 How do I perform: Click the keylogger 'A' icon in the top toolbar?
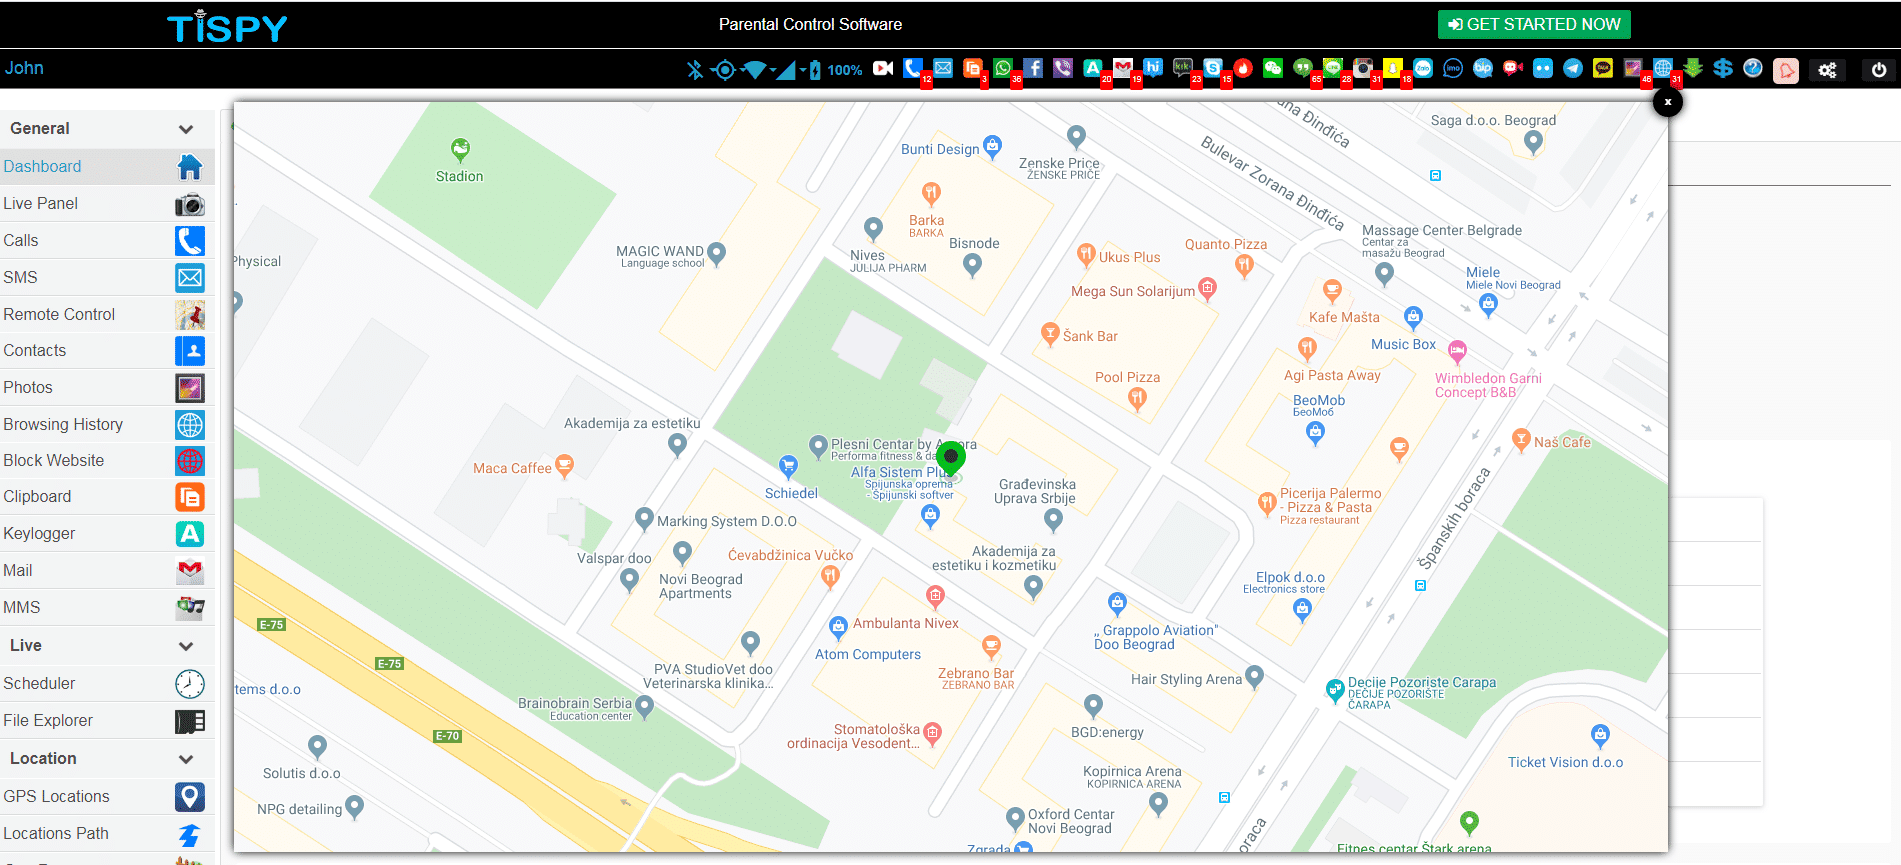click(x=1093, y=68)
